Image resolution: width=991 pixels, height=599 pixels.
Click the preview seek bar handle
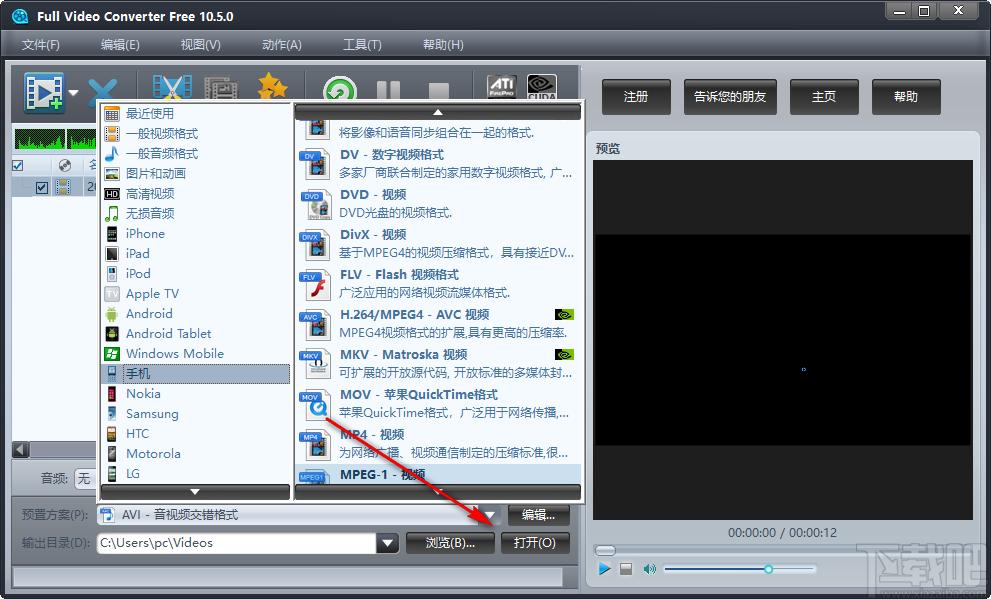(x=605, y=550)
